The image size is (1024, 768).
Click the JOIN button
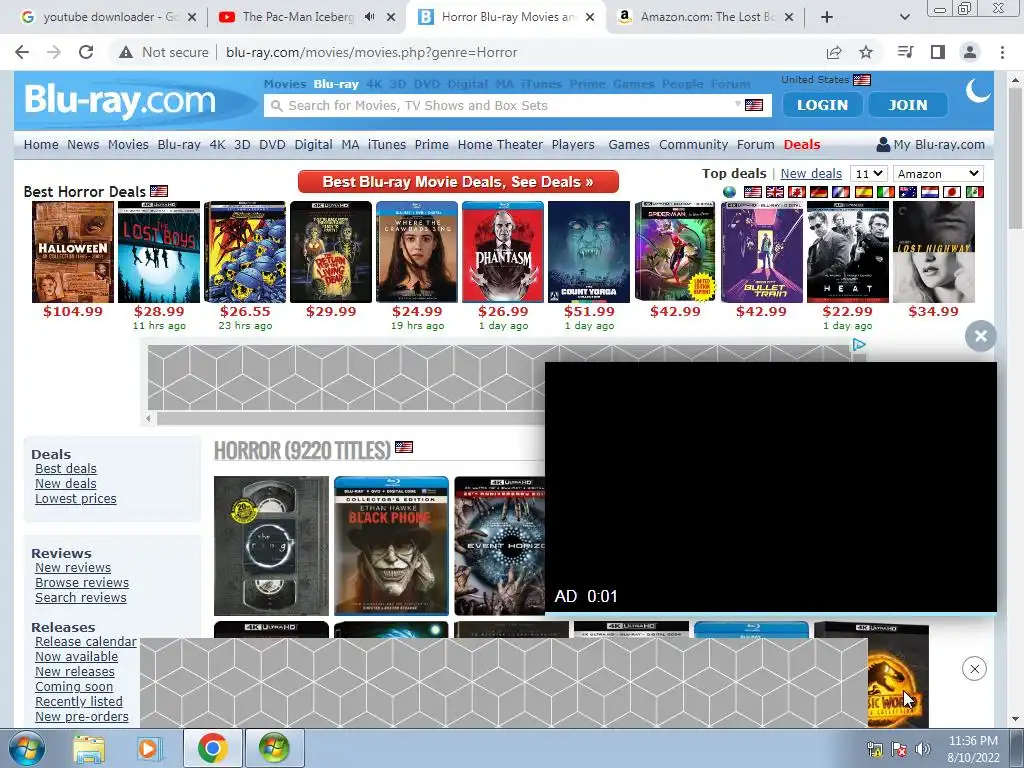tap(908, 105)
